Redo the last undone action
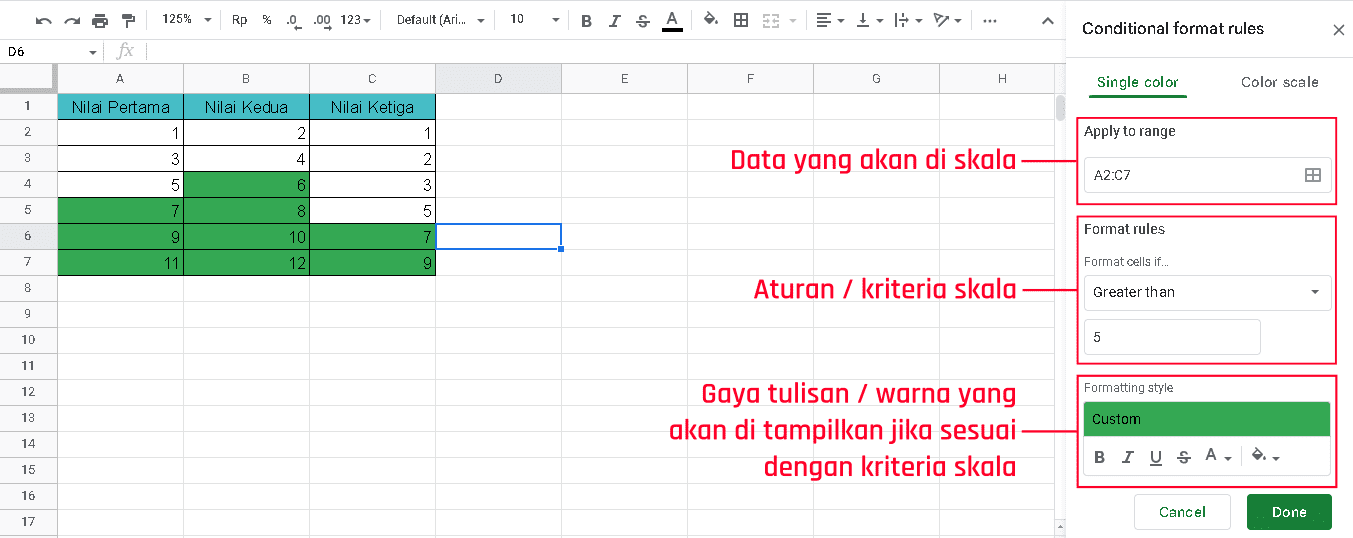 pos(72,20)
